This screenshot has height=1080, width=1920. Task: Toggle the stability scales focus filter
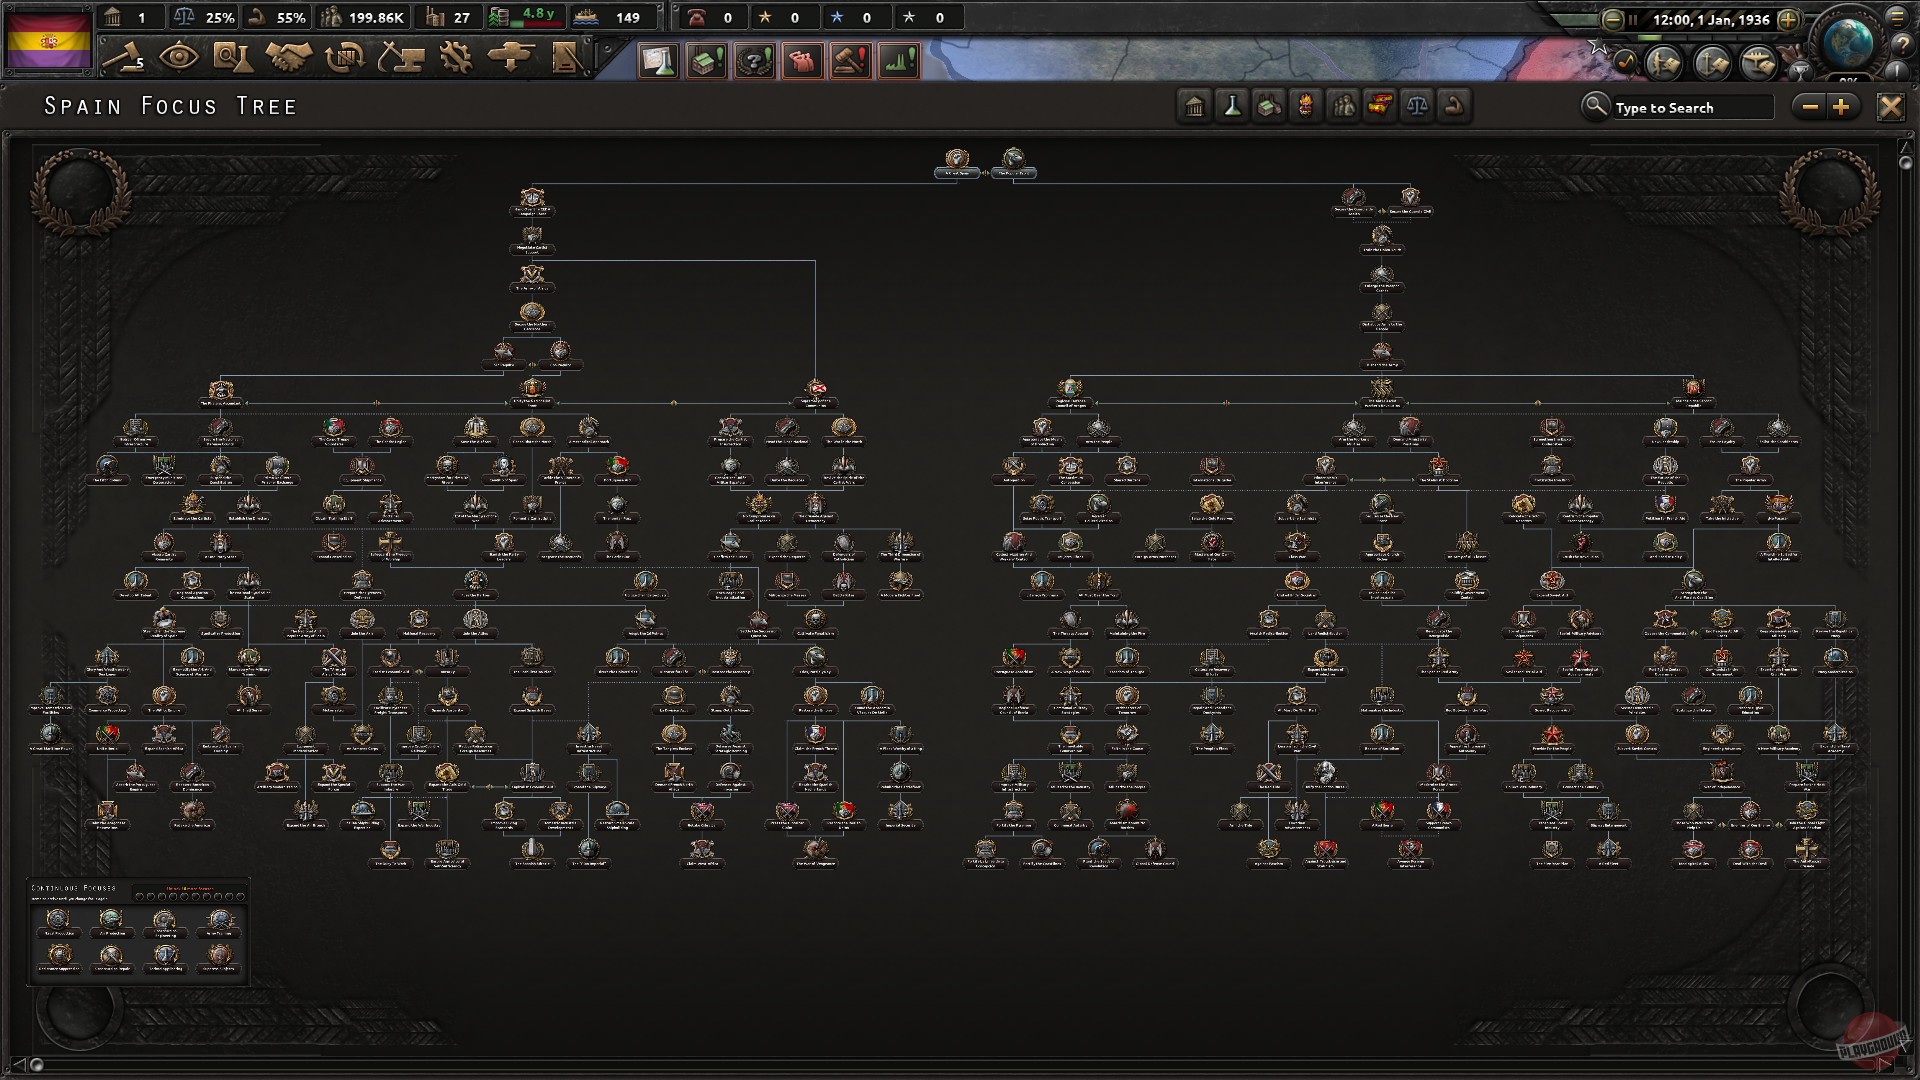1417,106
